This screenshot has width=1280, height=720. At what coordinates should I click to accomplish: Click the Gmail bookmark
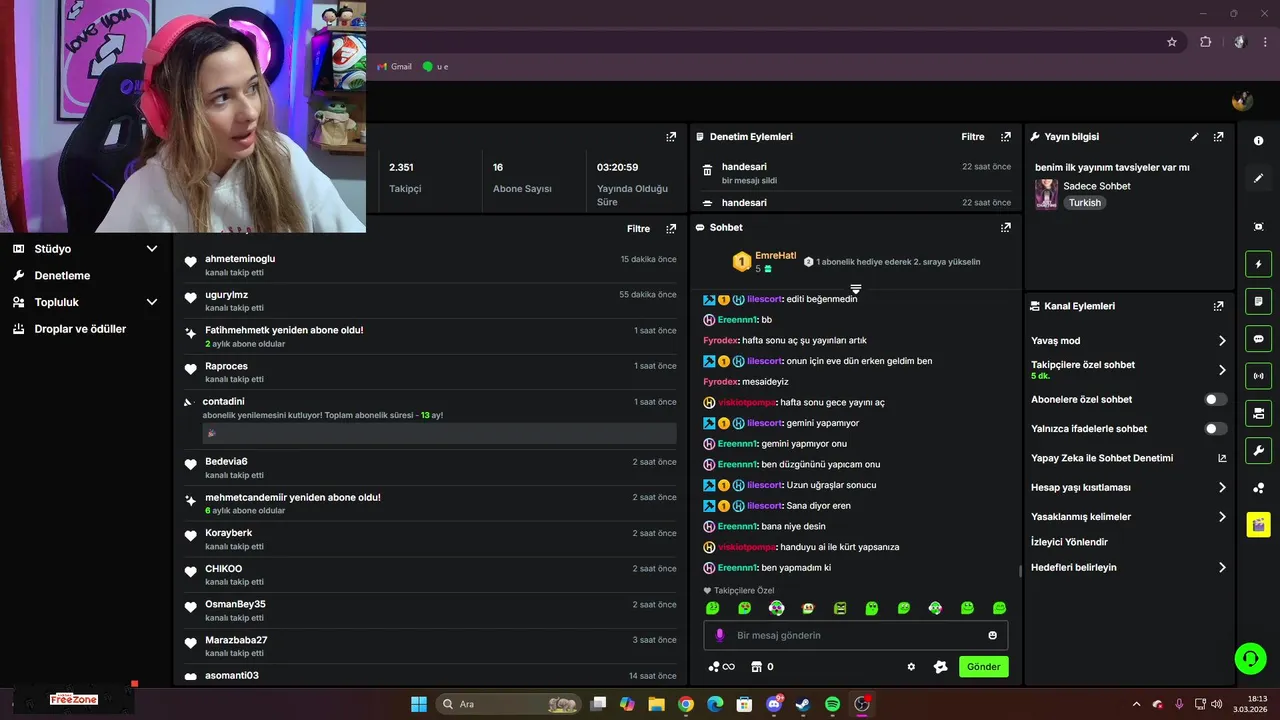click(x=395, y=66)
